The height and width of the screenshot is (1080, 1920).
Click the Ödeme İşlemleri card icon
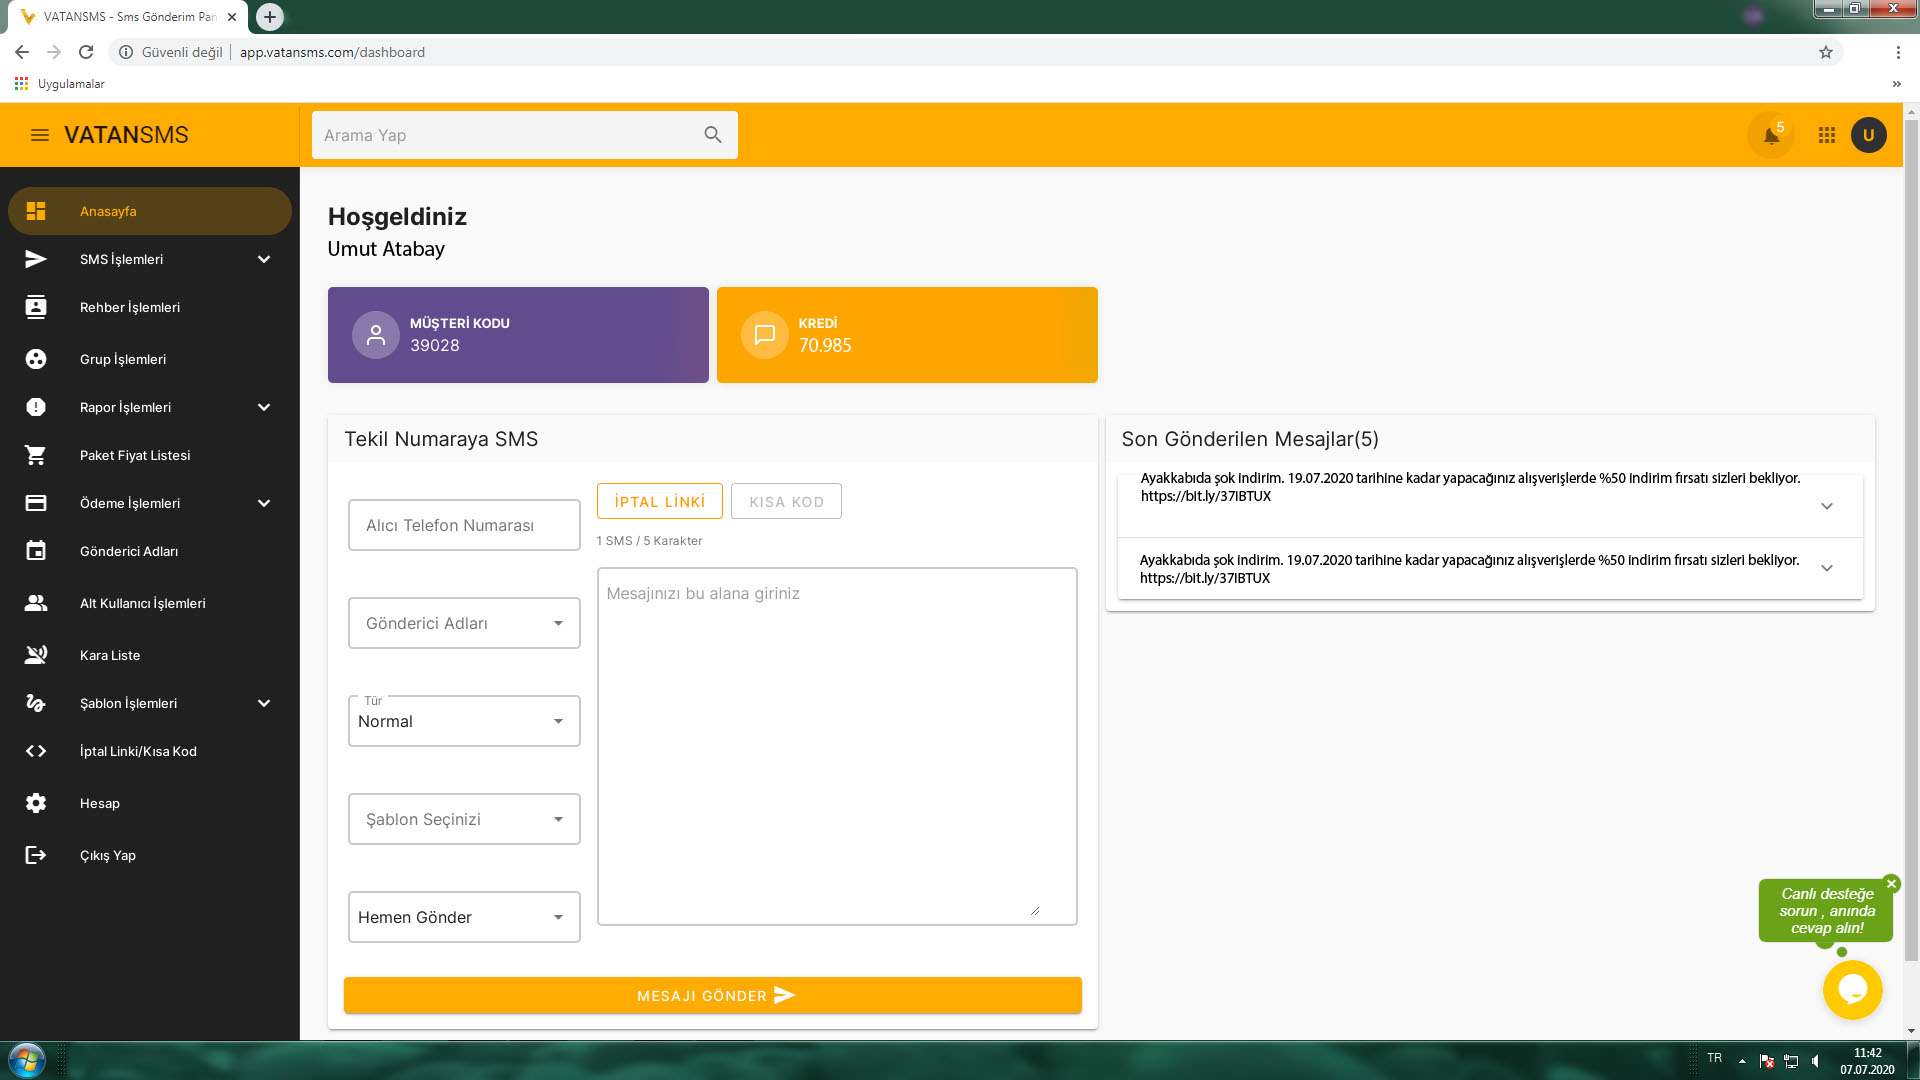[x=36, y=503]
